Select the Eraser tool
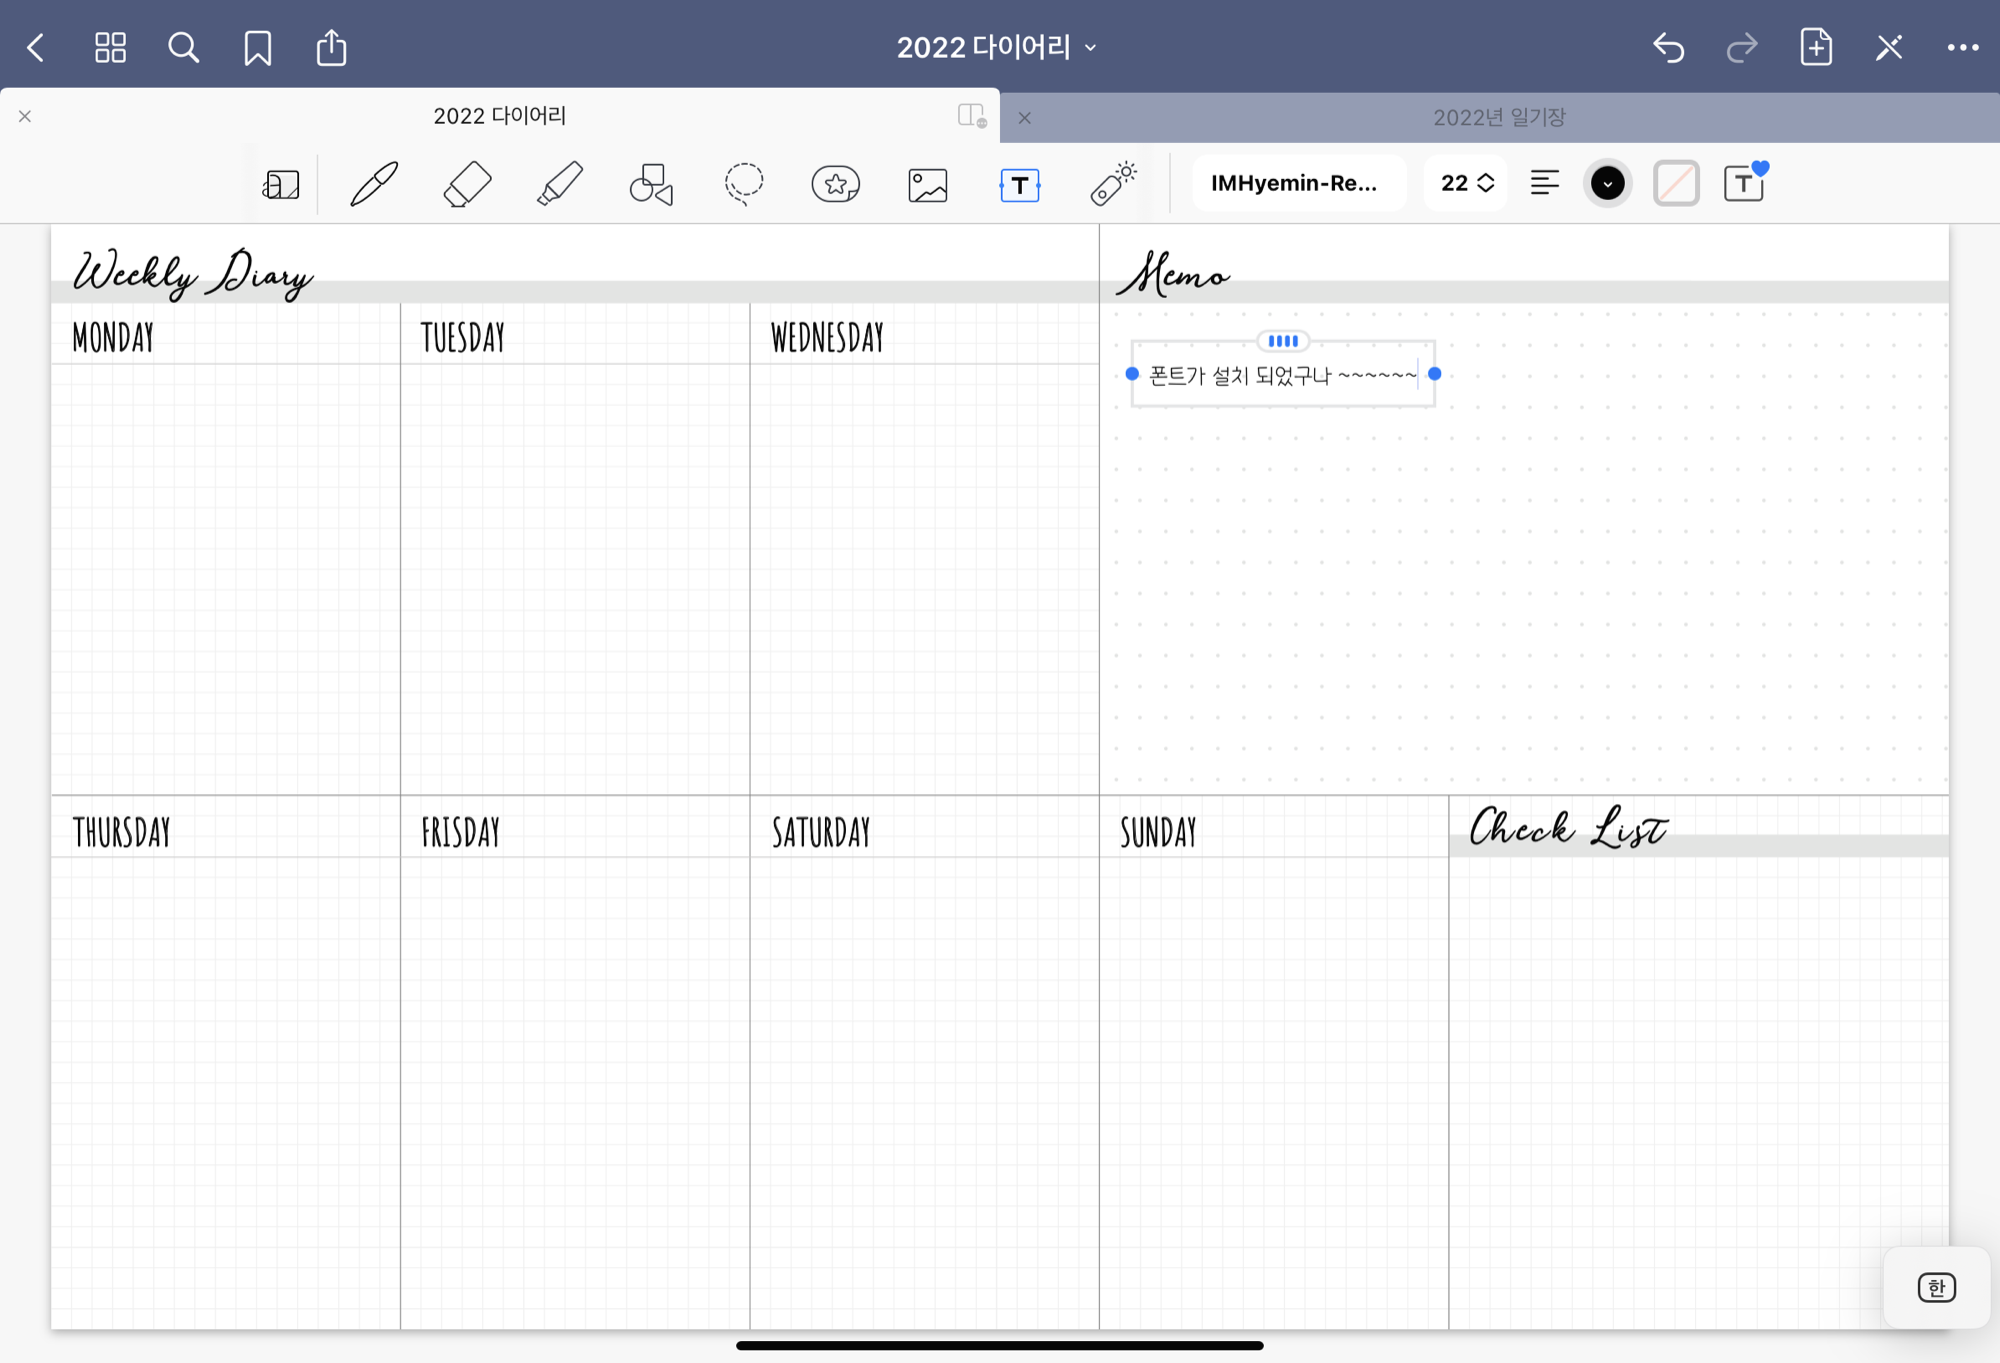The image size is (2000, 1363). pyautogui.click(x=466, y=184)
